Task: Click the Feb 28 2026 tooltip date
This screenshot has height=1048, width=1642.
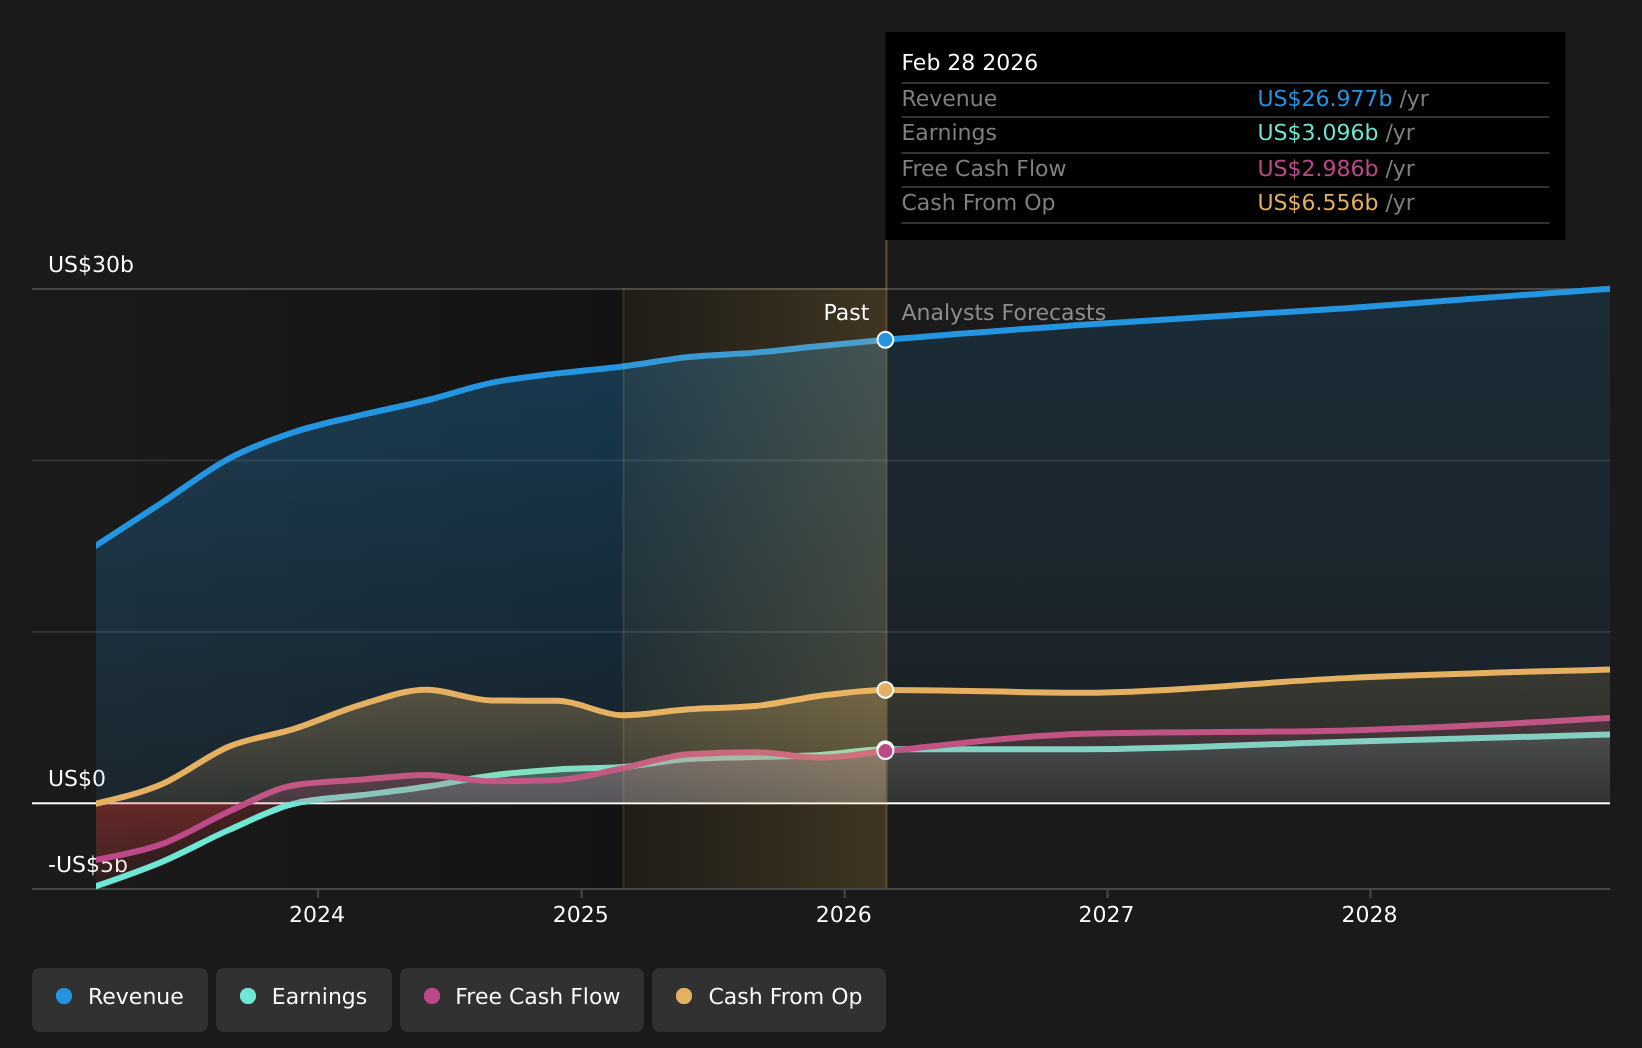Action: (x=970, y=63)
